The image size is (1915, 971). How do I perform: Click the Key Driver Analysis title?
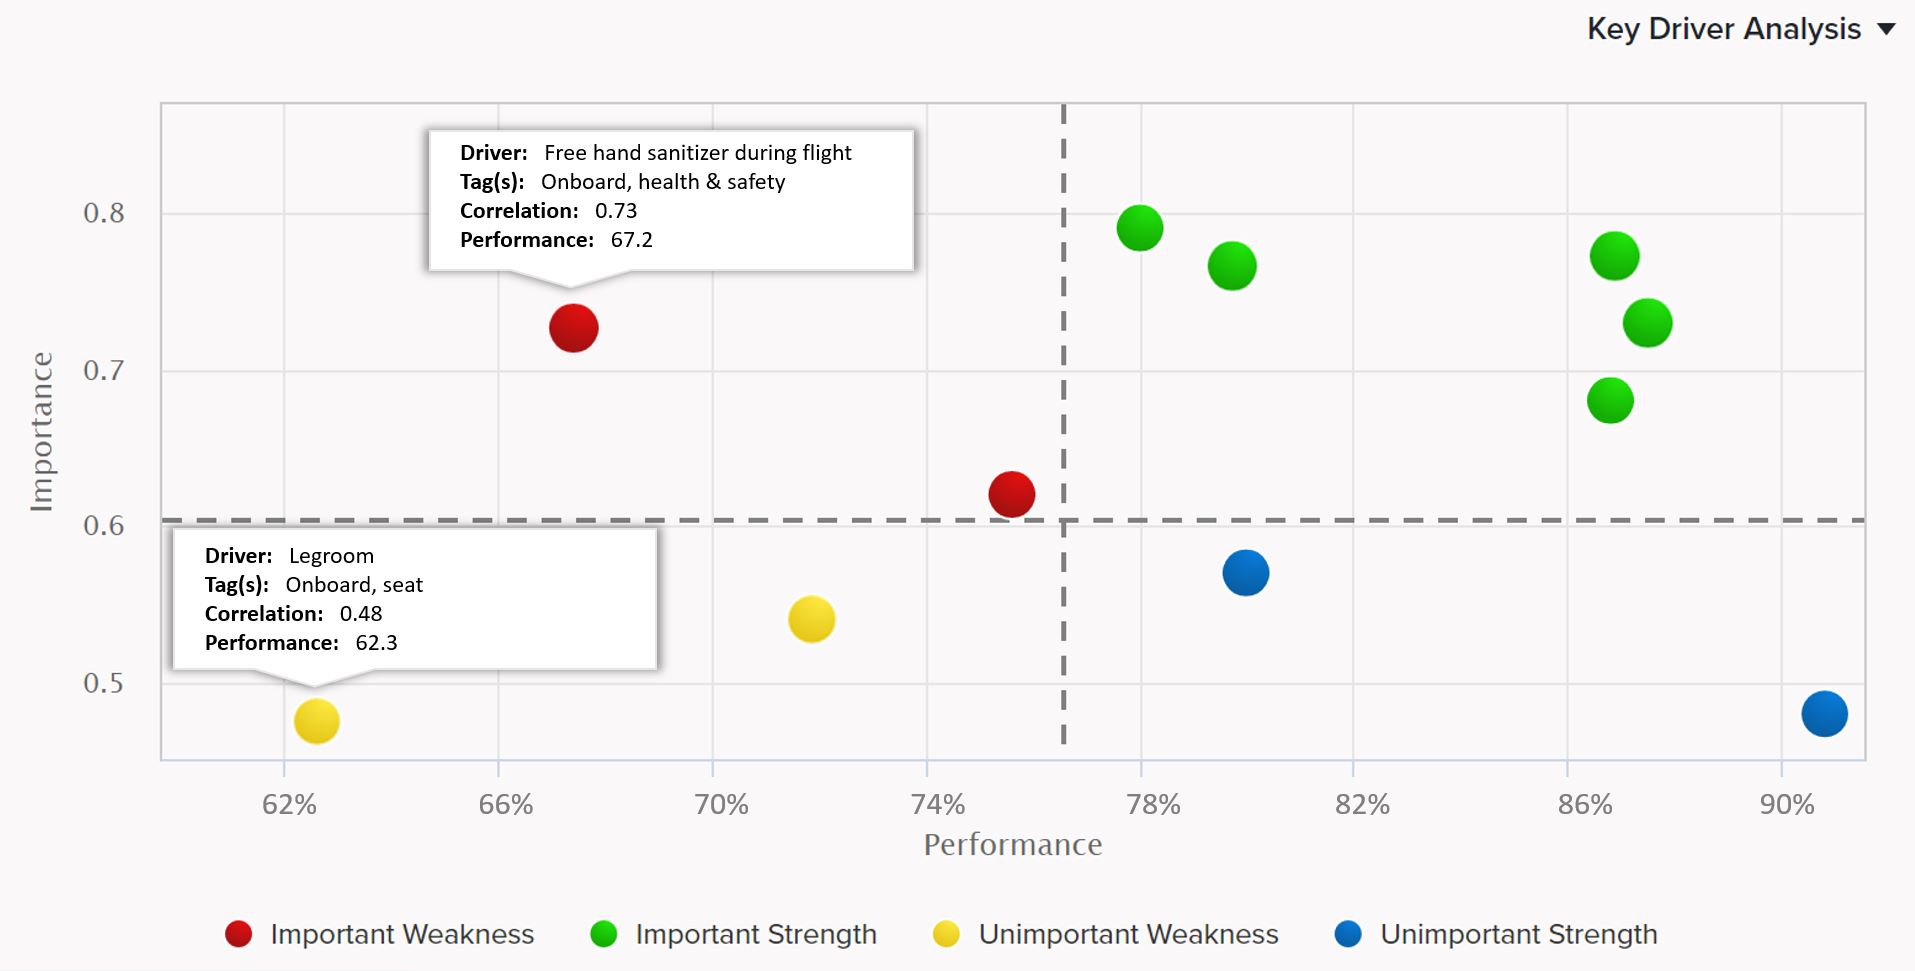point(1723,29)
